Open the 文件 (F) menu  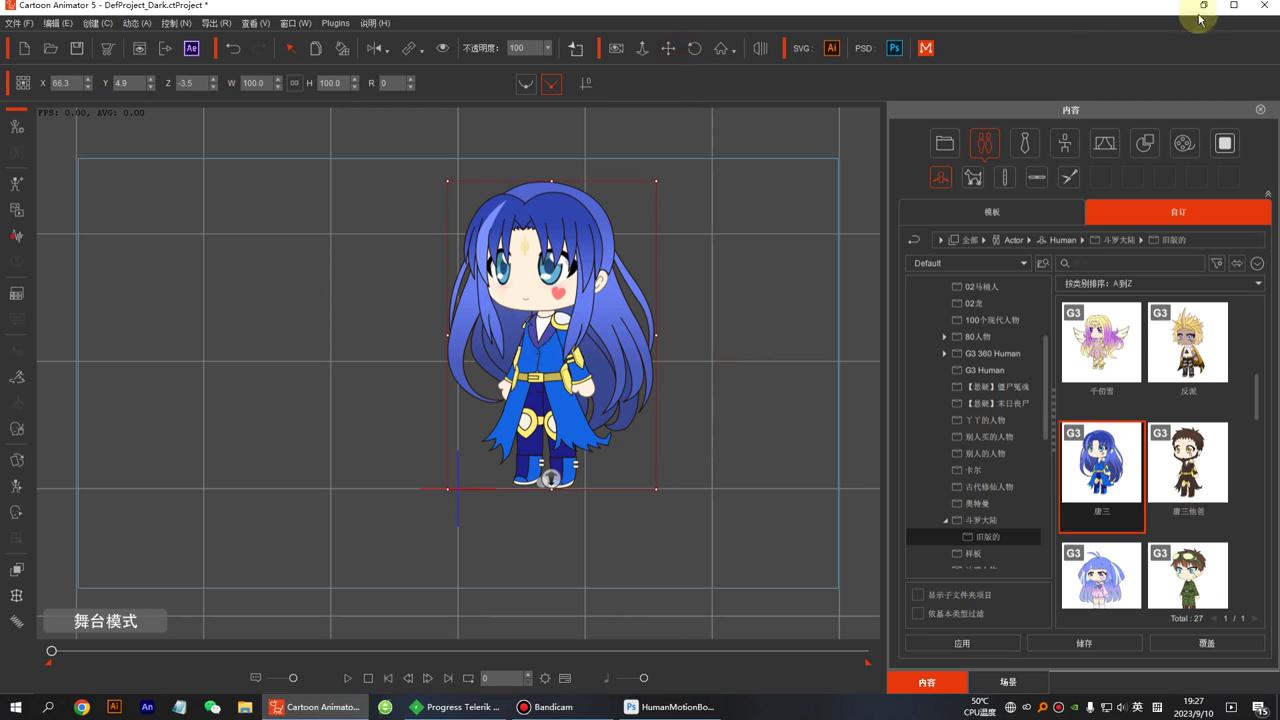19,23
